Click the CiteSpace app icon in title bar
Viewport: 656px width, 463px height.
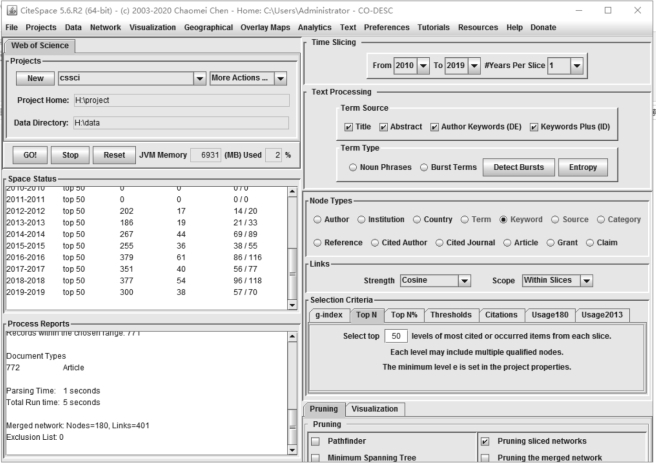10,9
